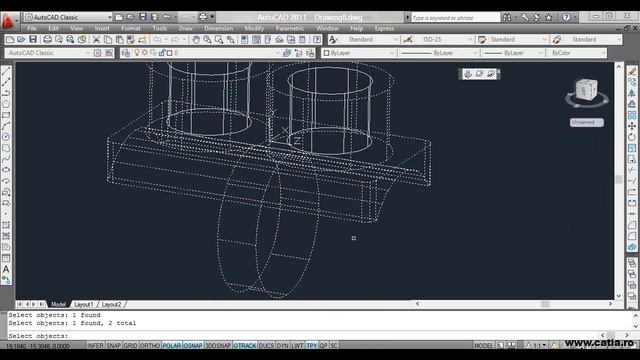Open the ByLayer lineweight dropdown
Image resolution: width=640 pixels, height=360 pixels.
tap(513, 53)
